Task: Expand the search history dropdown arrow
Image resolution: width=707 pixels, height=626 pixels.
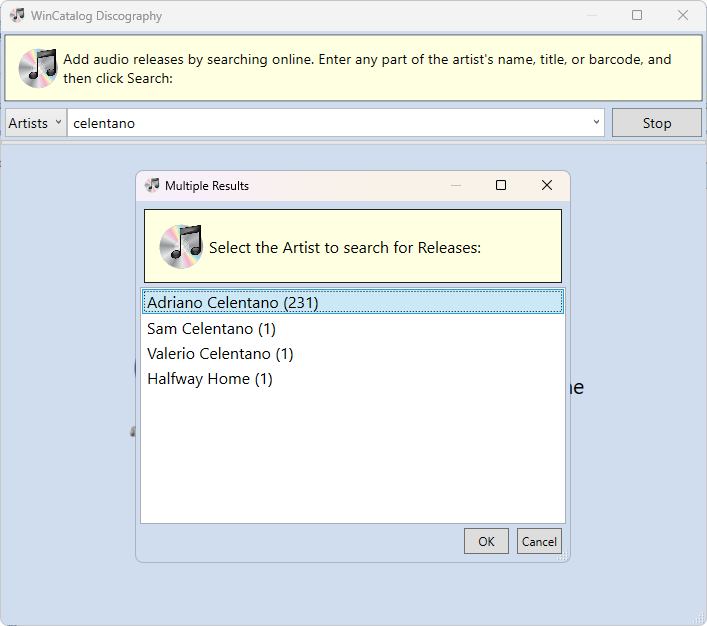Action: tap(597, 123)
